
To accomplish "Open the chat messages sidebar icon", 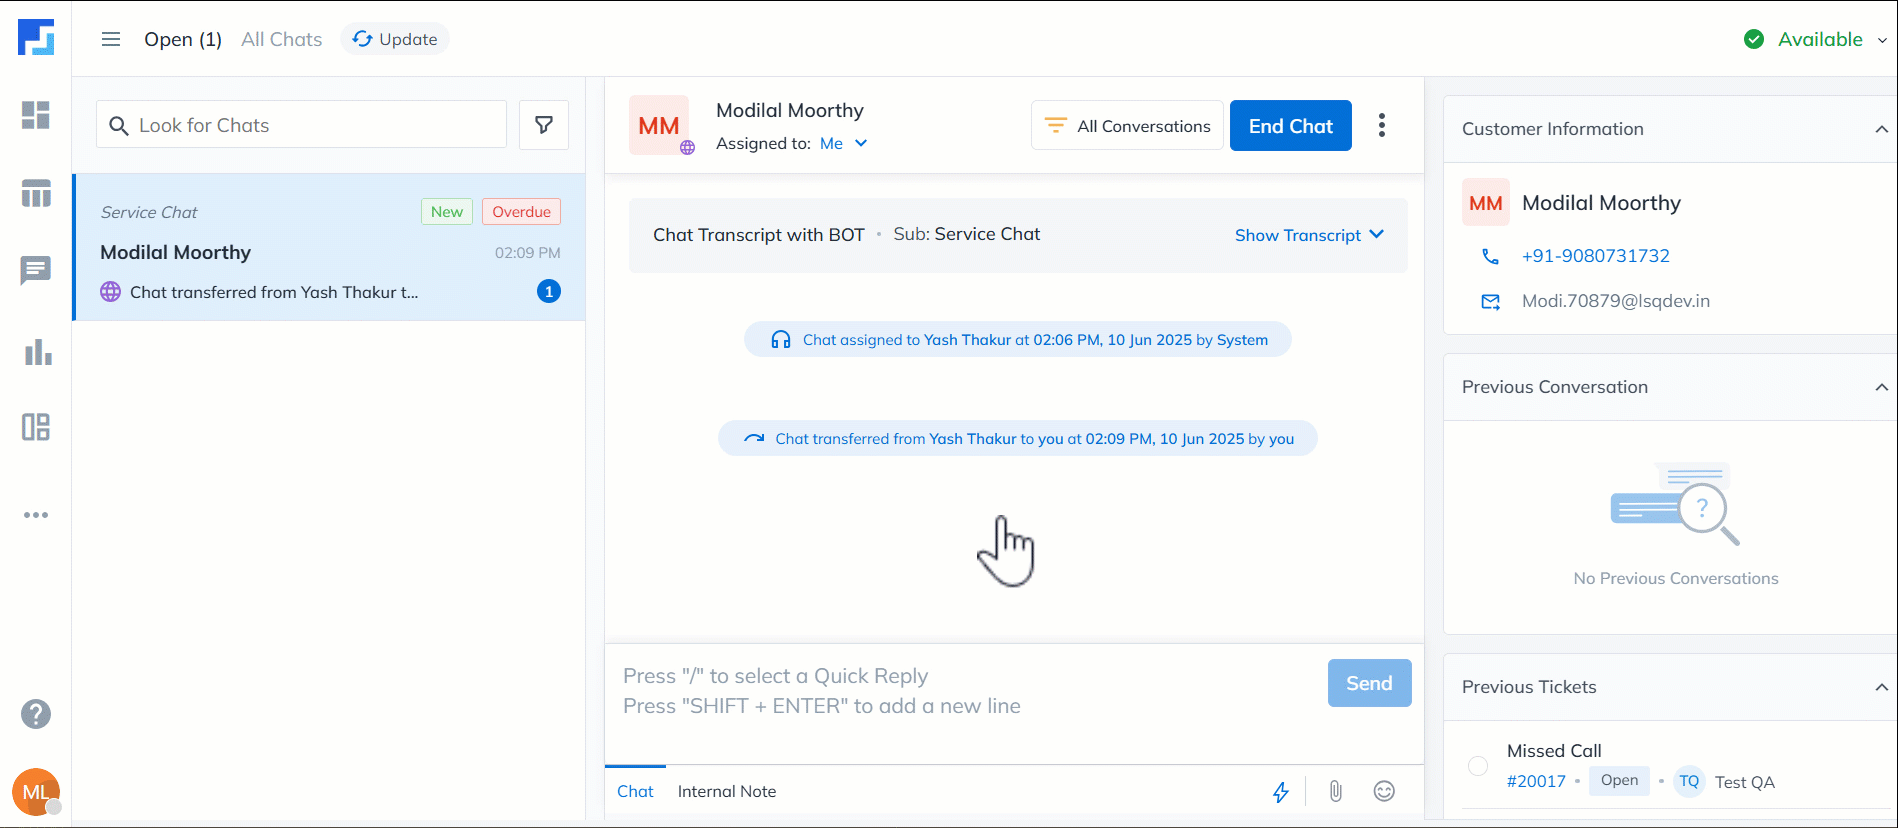I will point(36,270).
